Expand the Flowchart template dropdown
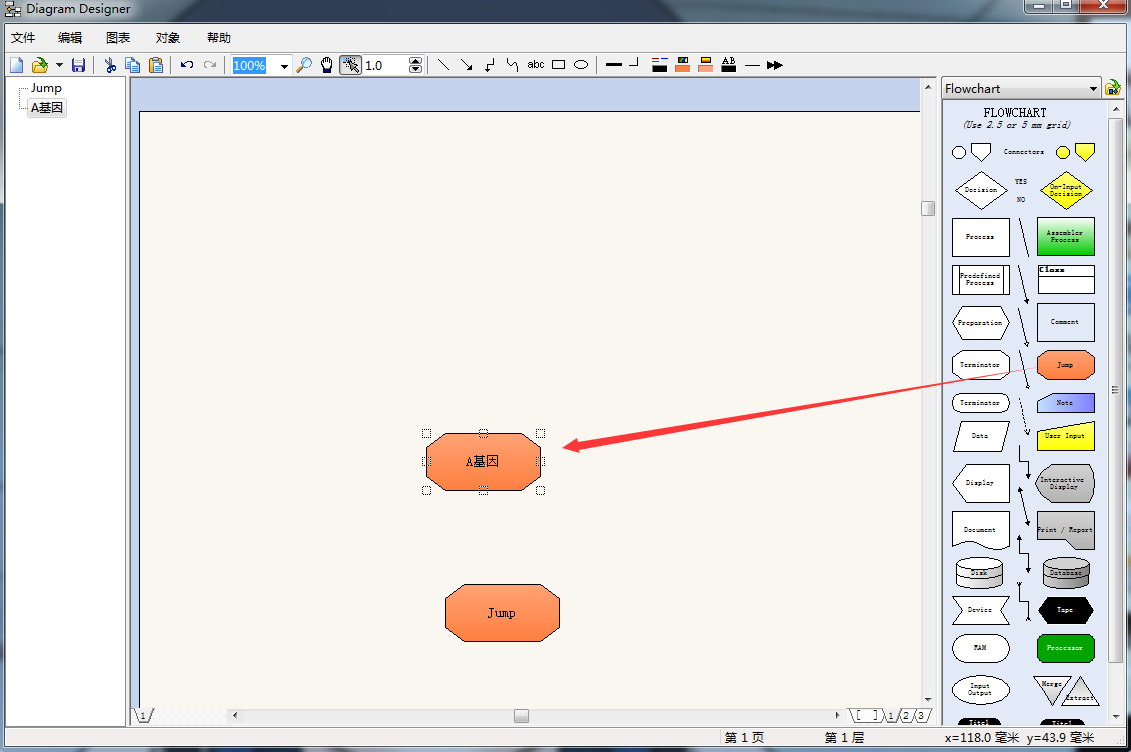This screenshot has height=752, width=1131. tap(1092, 89)
